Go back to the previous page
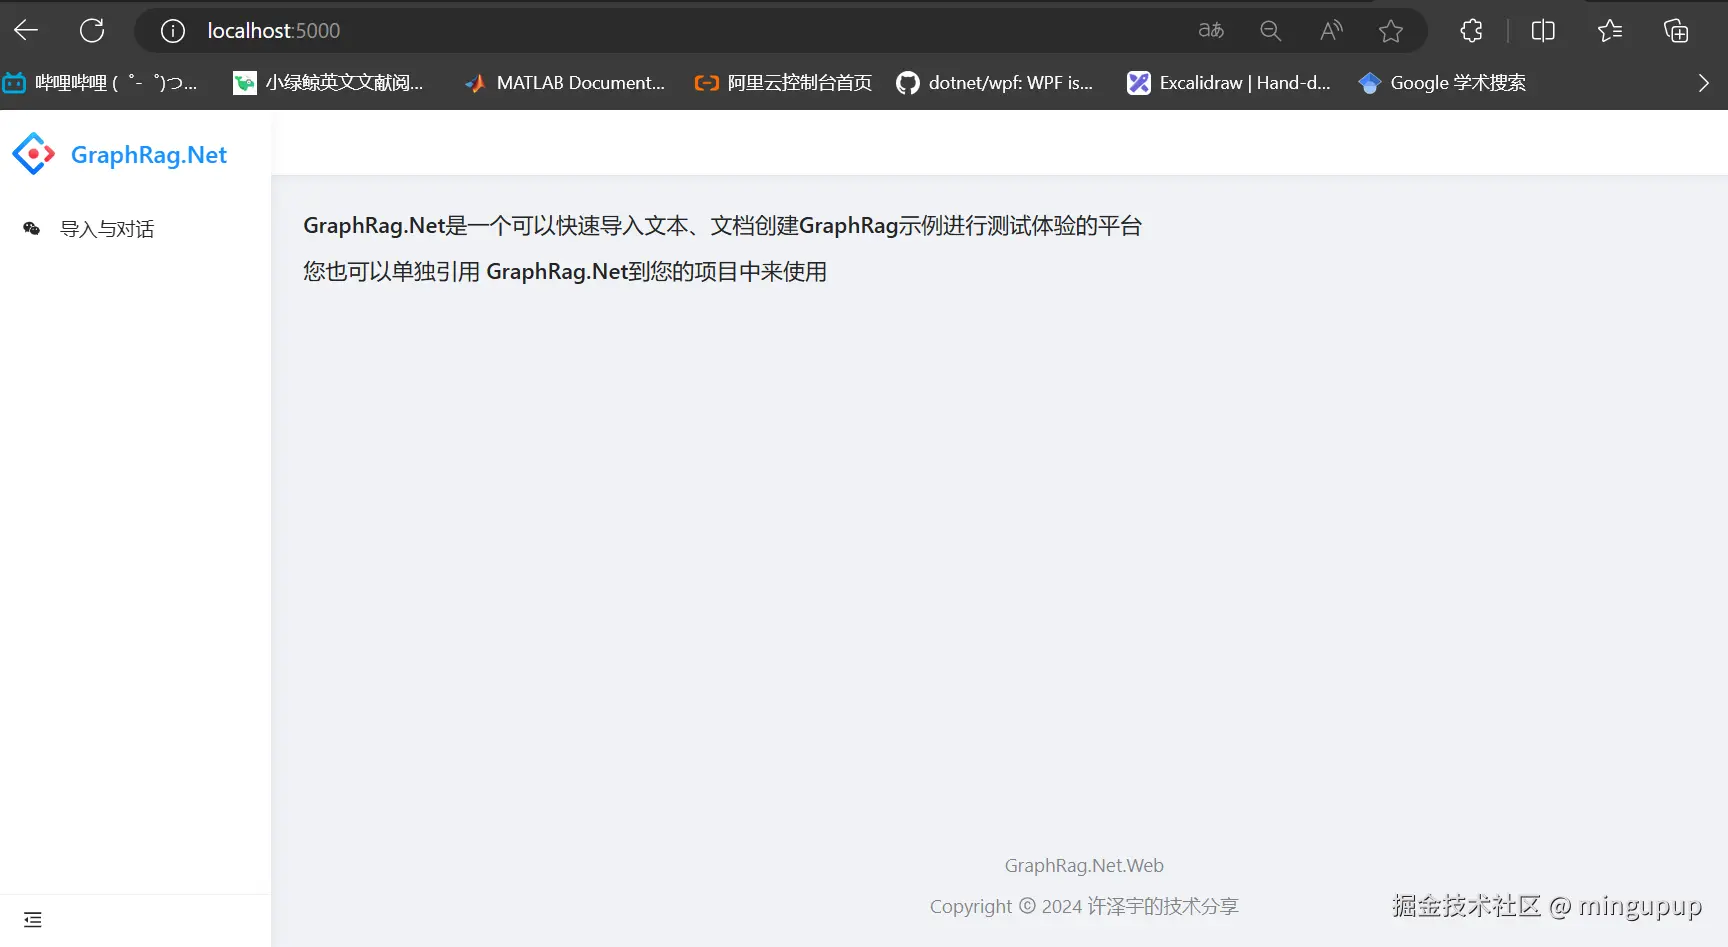Viewport: 1728px width, 947px height. click(27, 31)
